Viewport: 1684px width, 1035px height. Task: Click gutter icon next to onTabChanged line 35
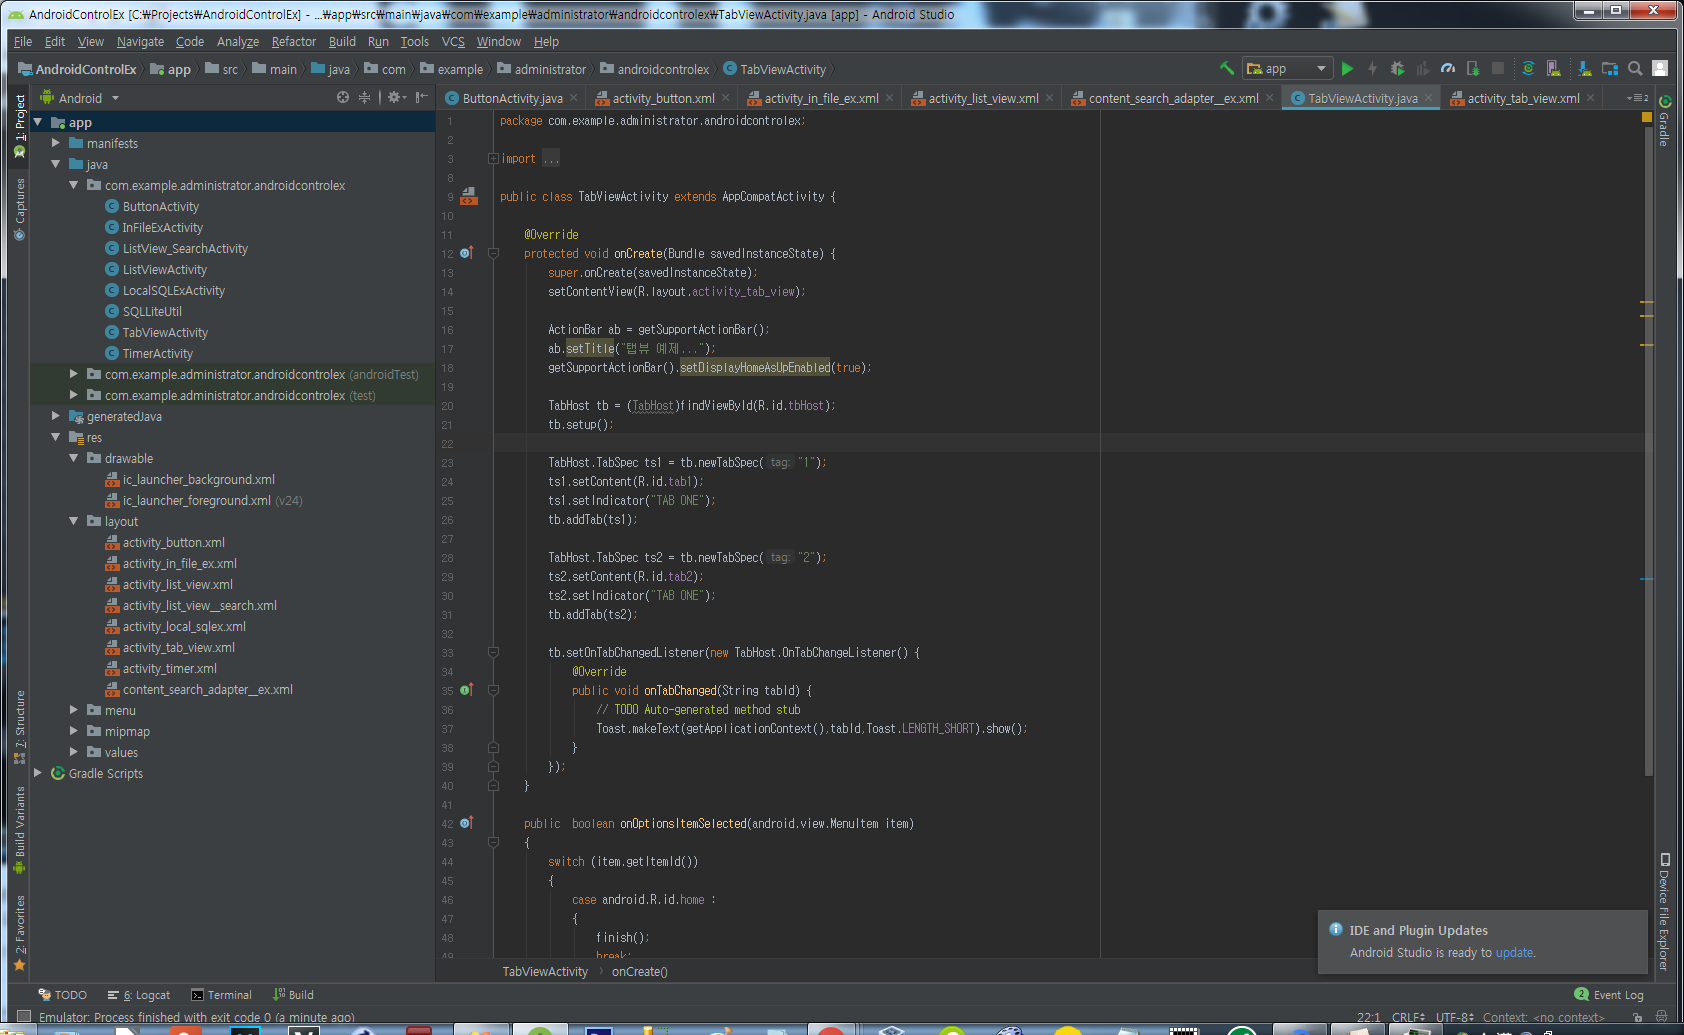coord(467,690)
